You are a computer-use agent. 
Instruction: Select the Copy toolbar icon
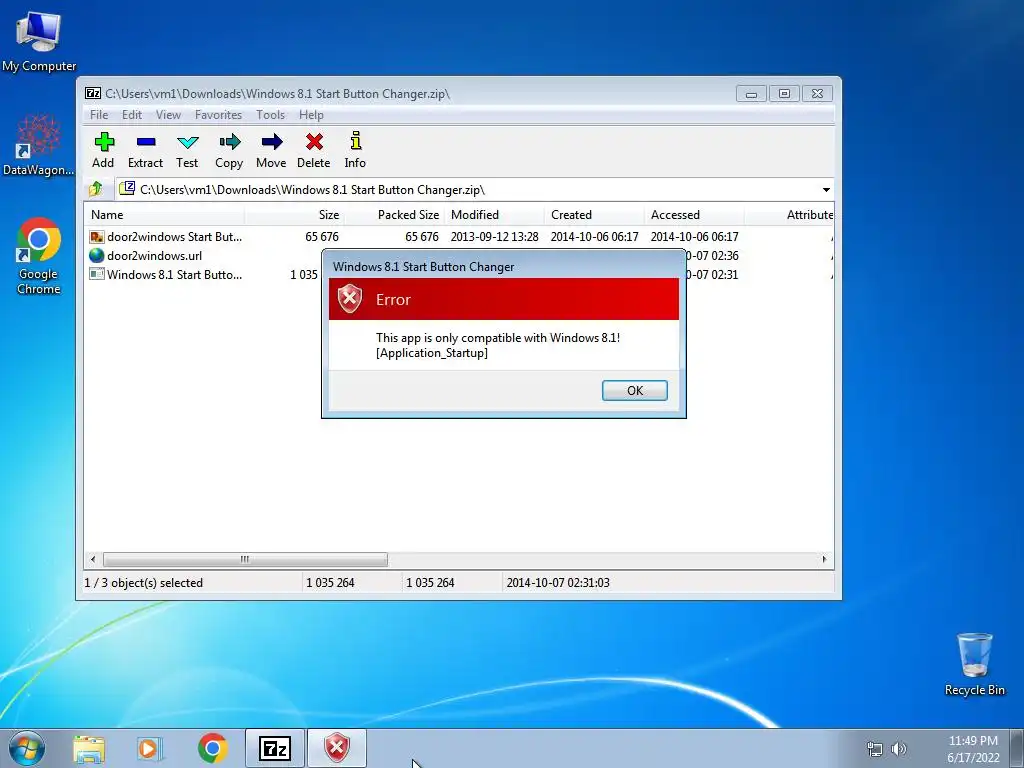pyautogui.click(x=229, y=150)
